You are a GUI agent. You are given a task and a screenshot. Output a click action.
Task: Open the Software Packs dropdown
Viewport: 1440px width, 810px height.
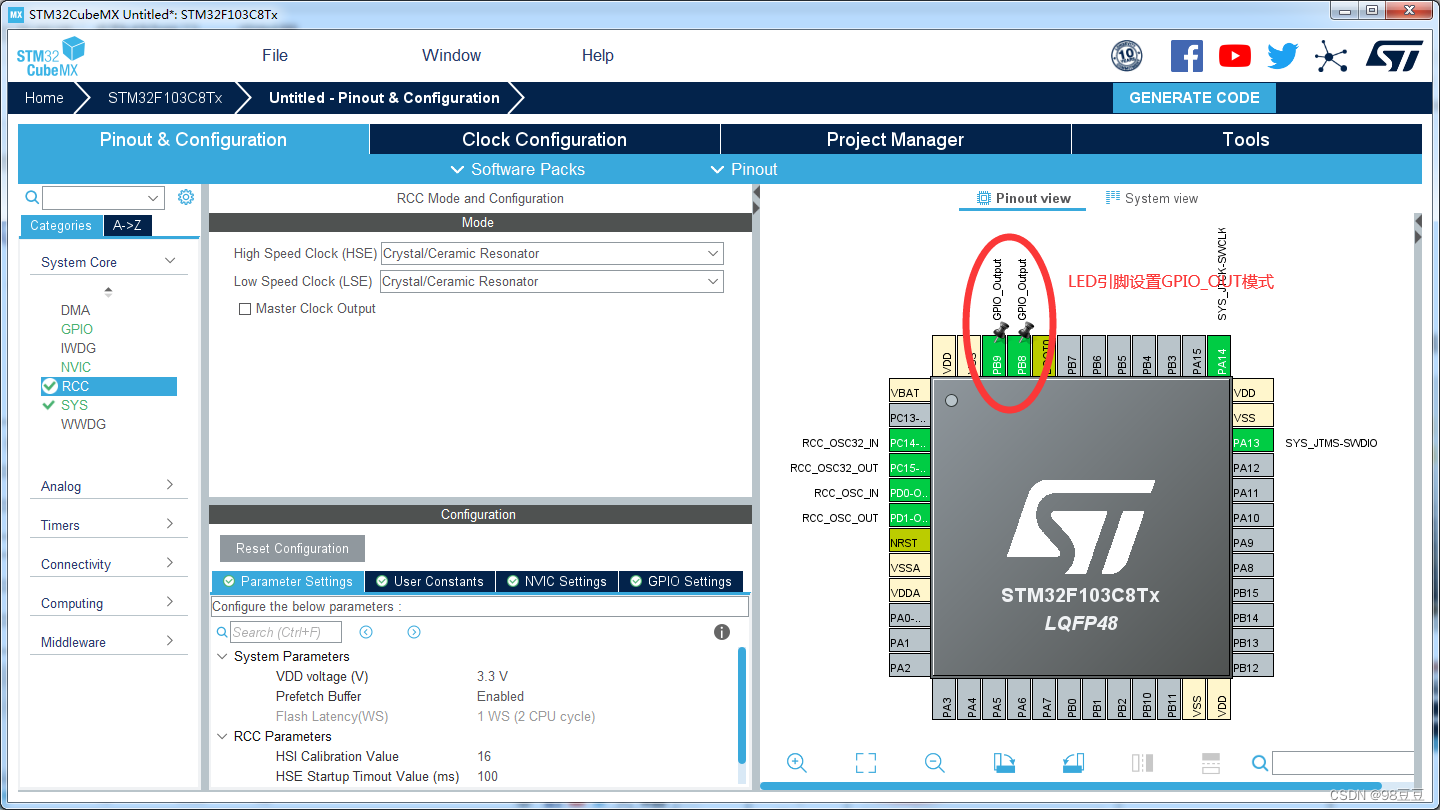(518, 169)
